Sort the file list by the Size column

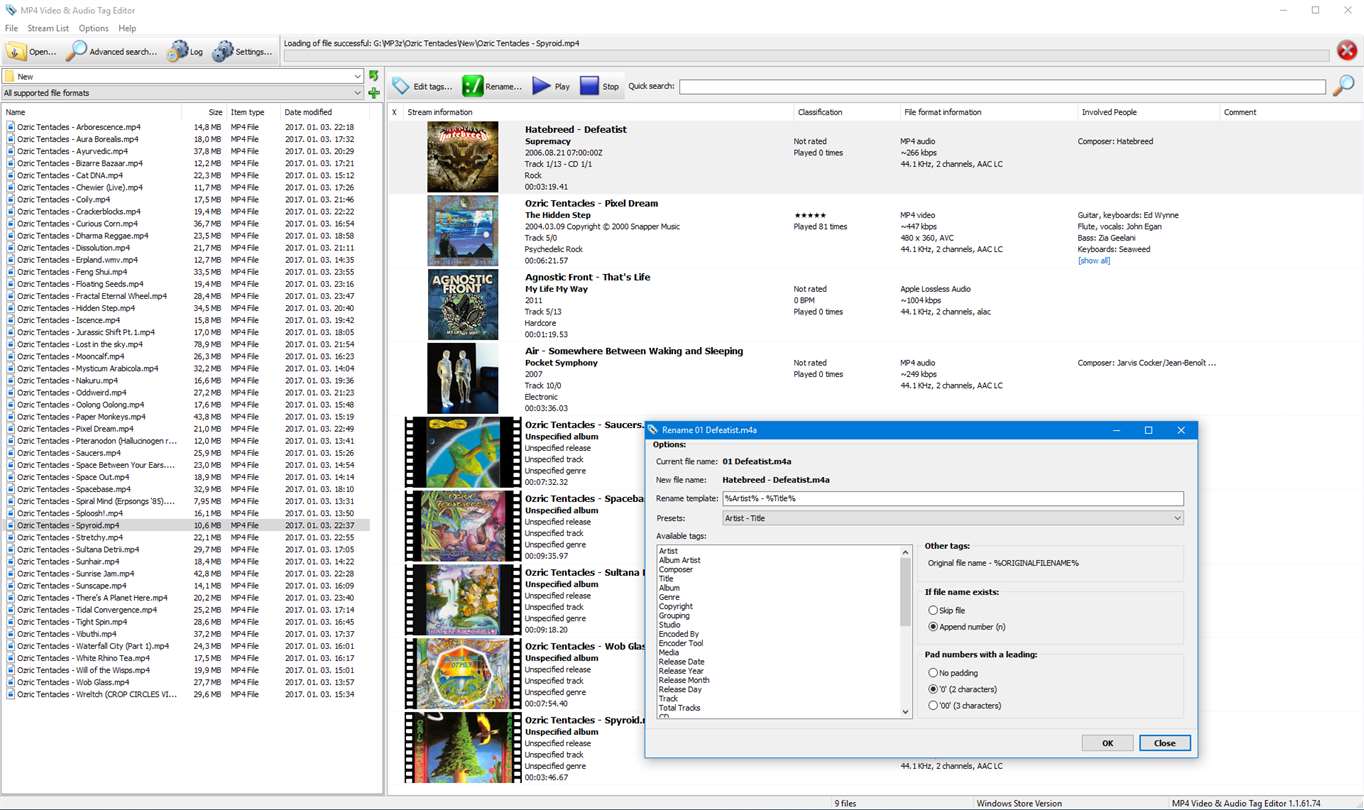[204, 112]
